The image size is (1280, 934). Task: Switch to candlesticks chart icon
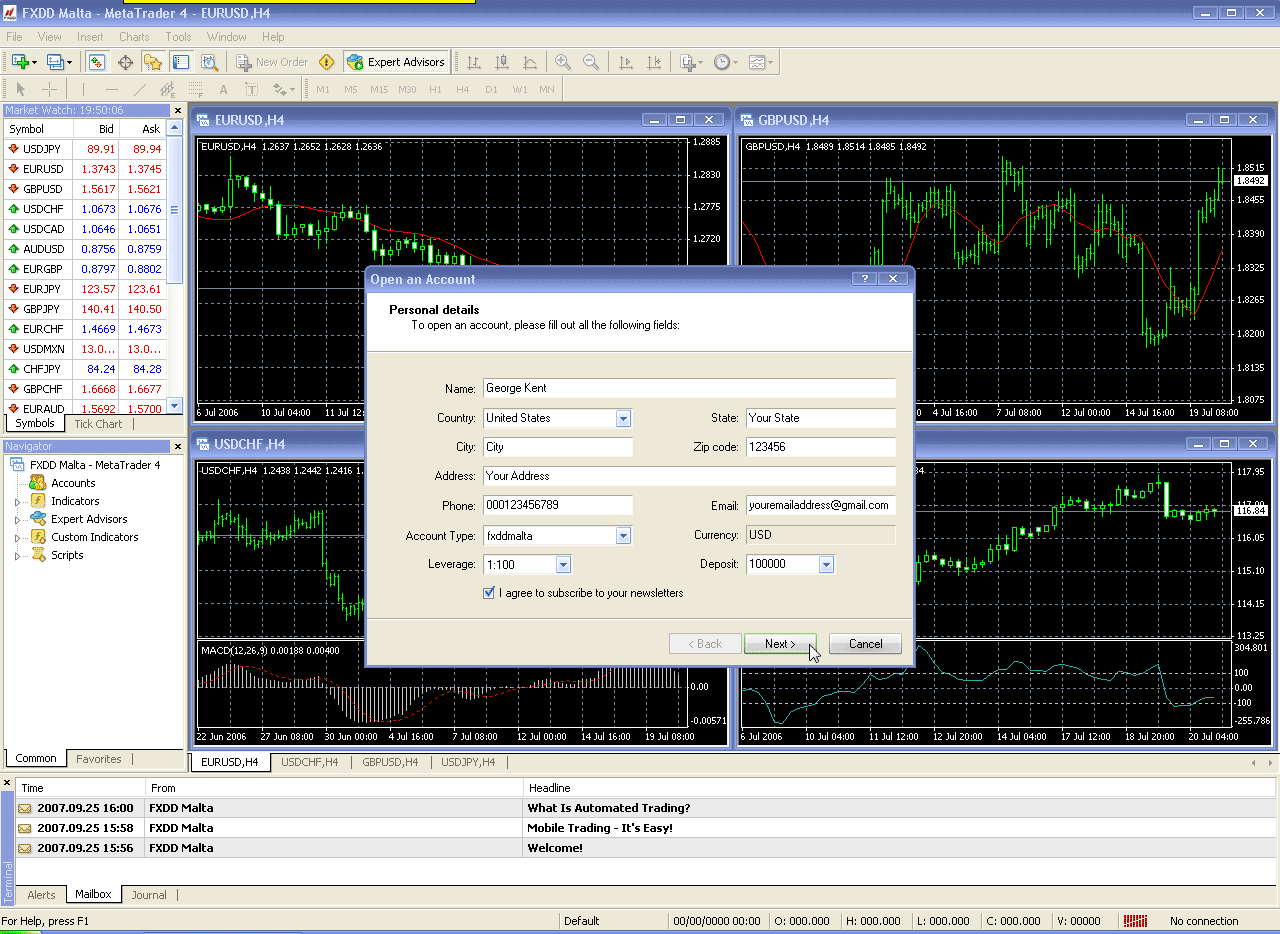[x=501, y=62]
